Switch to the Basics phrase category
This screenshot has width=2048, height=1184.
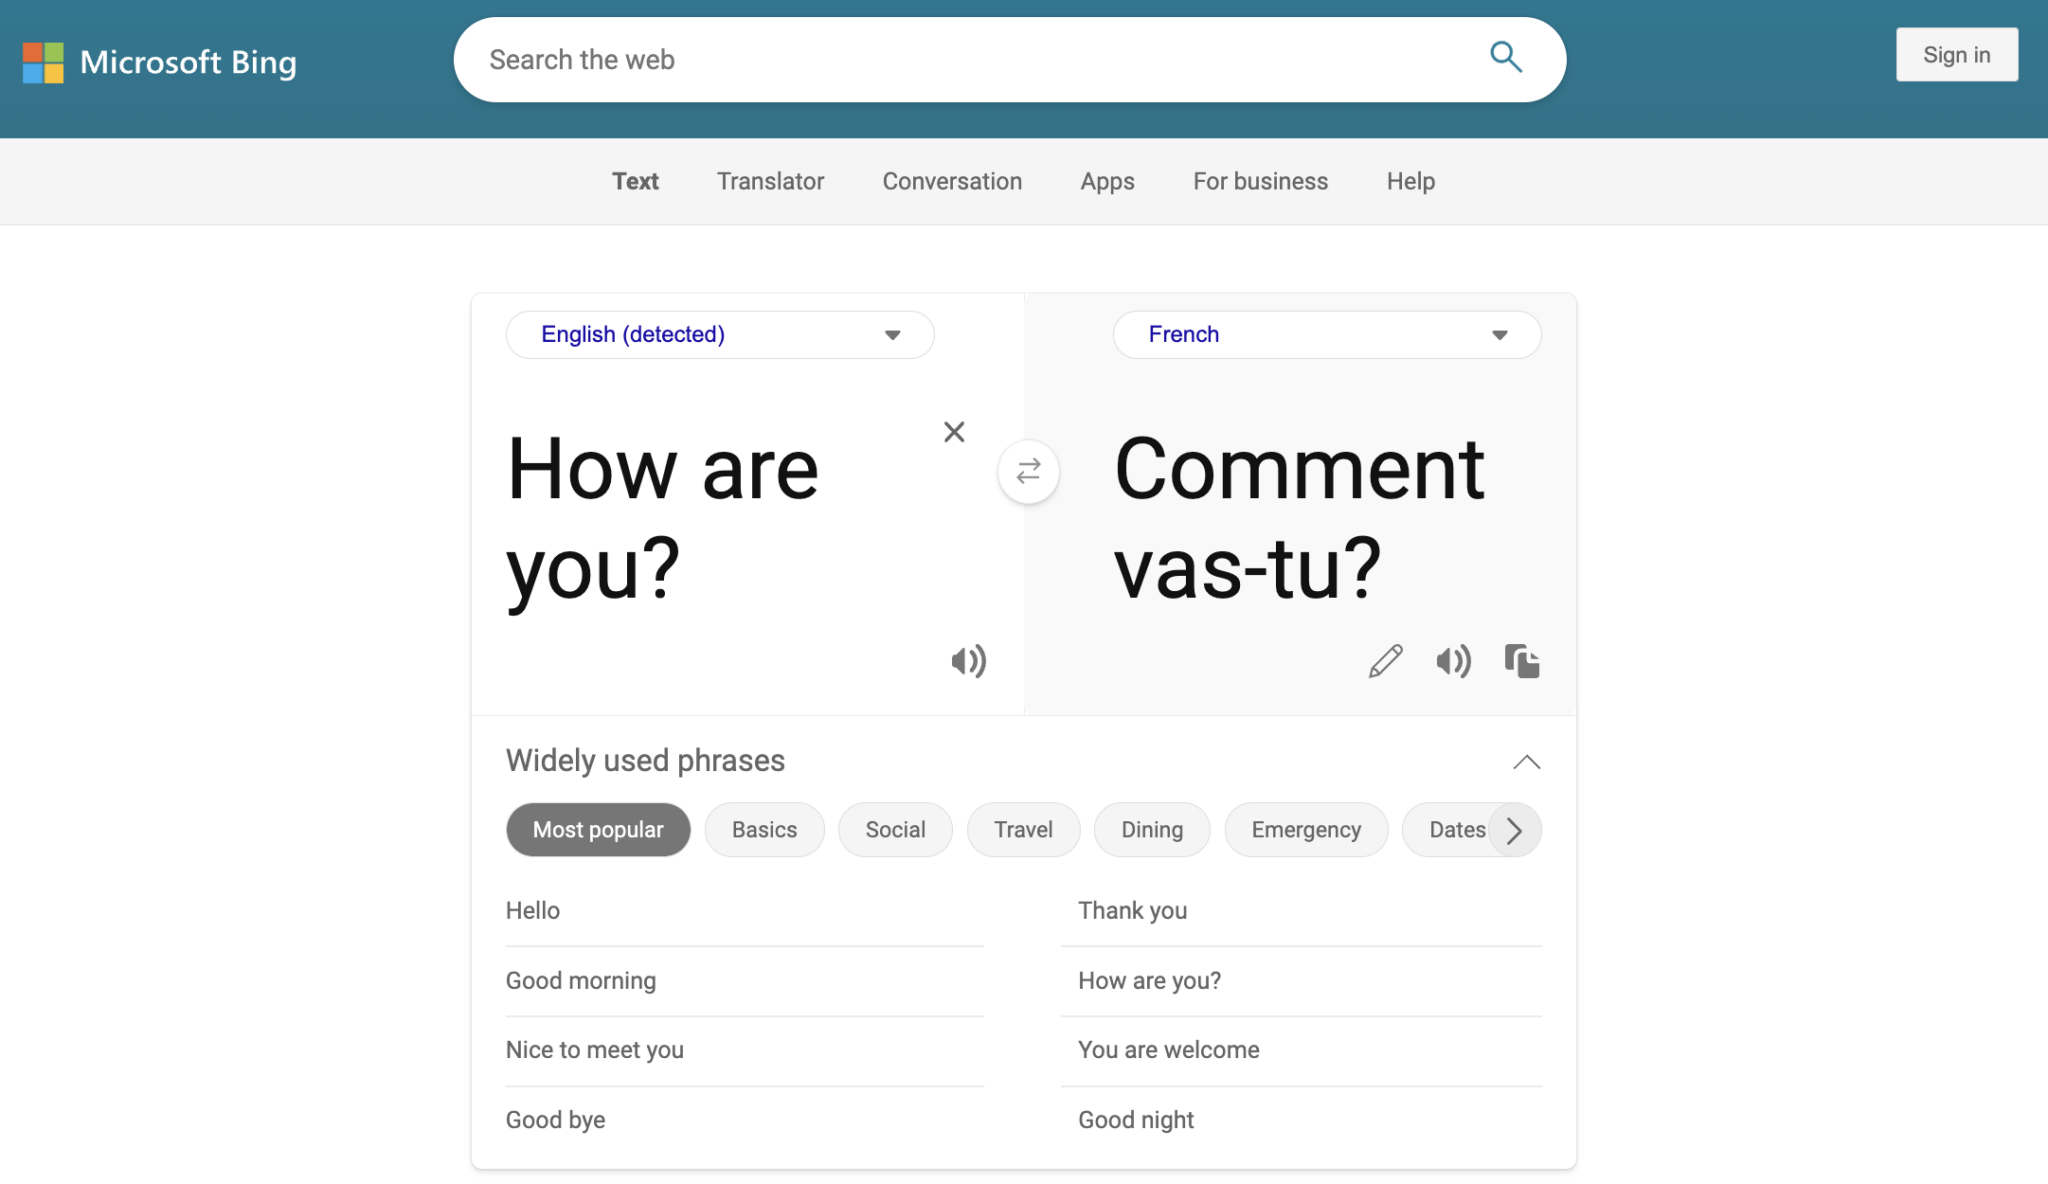click(763, 829)
